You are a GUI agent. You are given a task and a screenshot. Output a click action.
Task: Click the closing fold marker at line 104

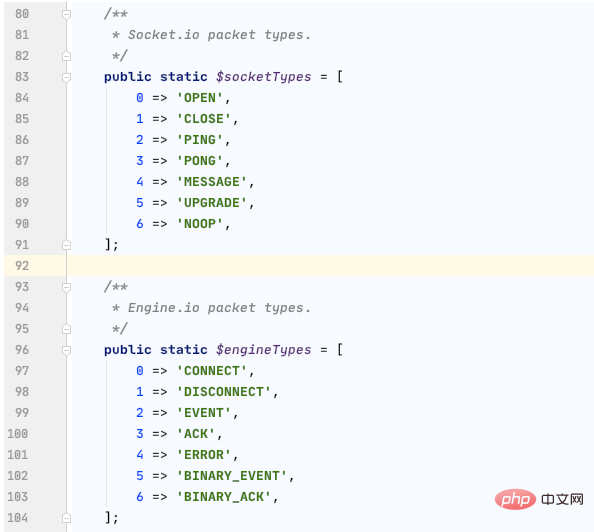[66, 518]
